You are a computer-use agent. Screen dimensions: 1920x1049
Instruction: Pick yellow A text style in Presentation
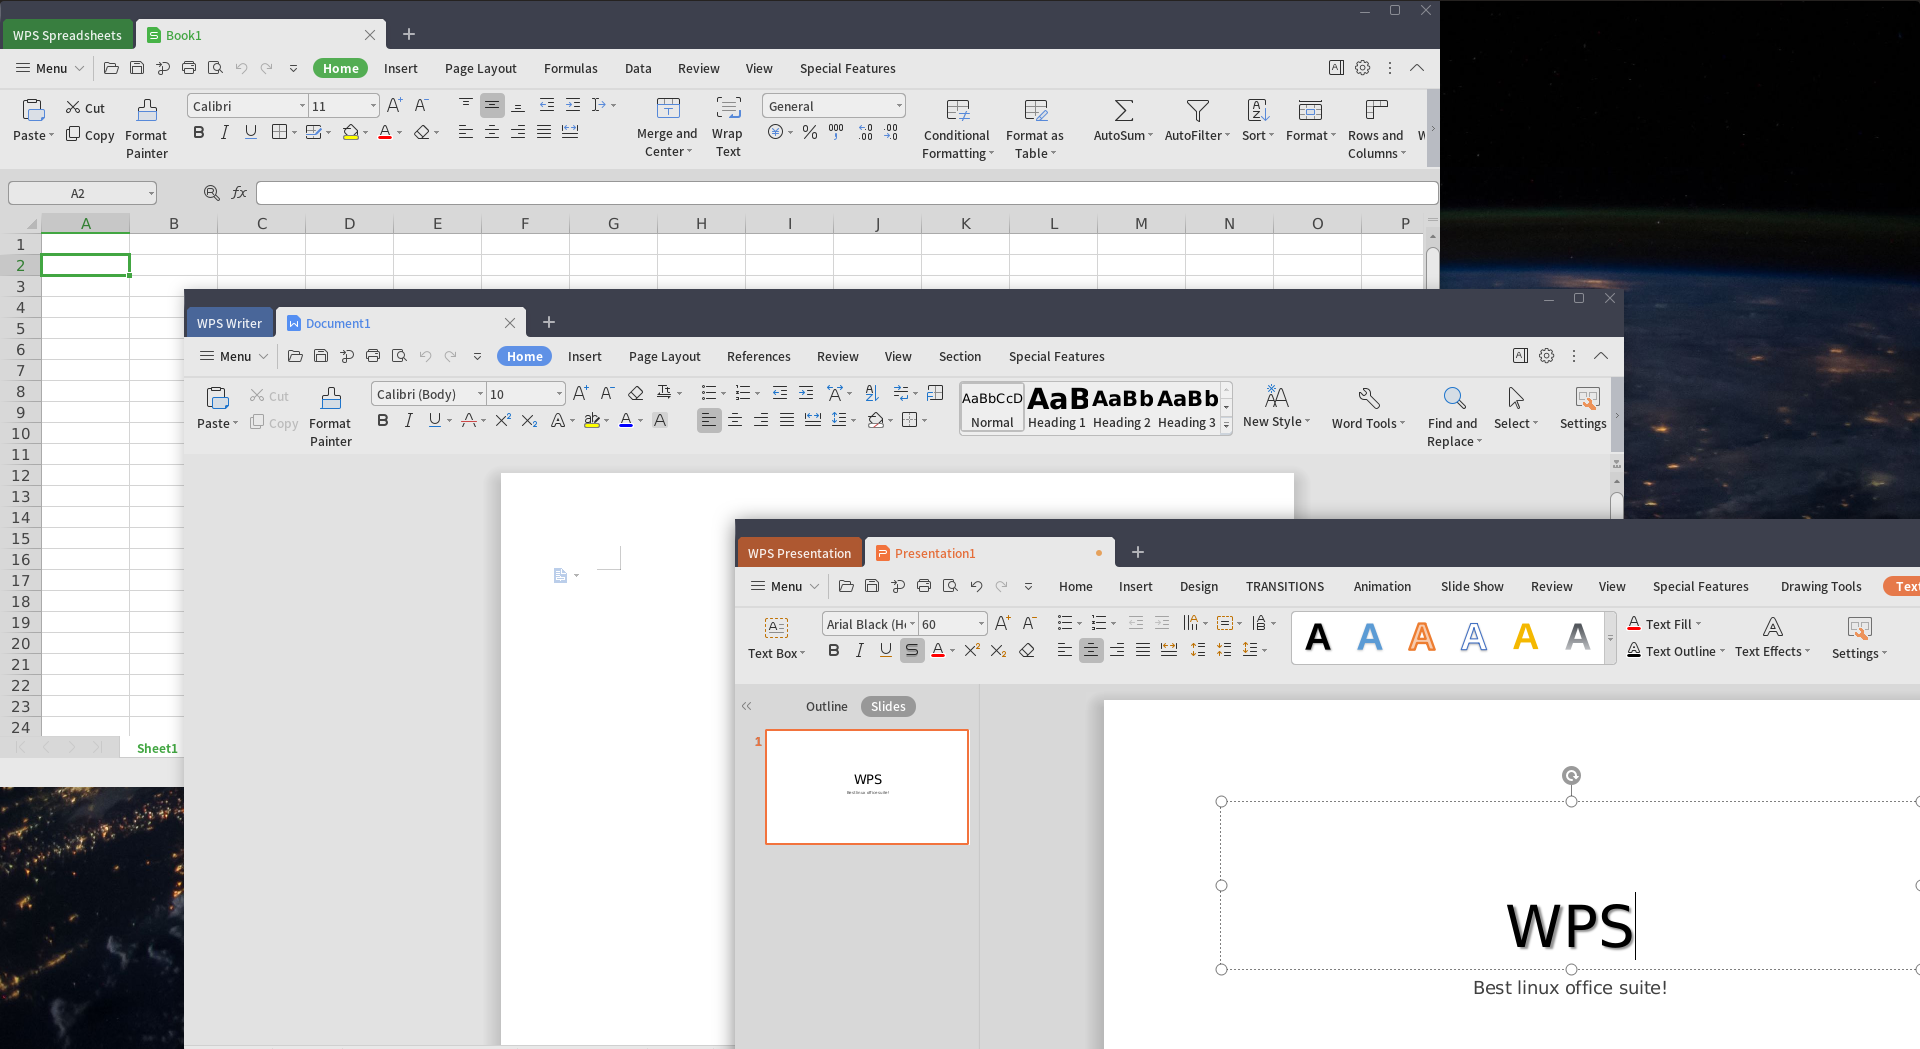pos(1526,636)
